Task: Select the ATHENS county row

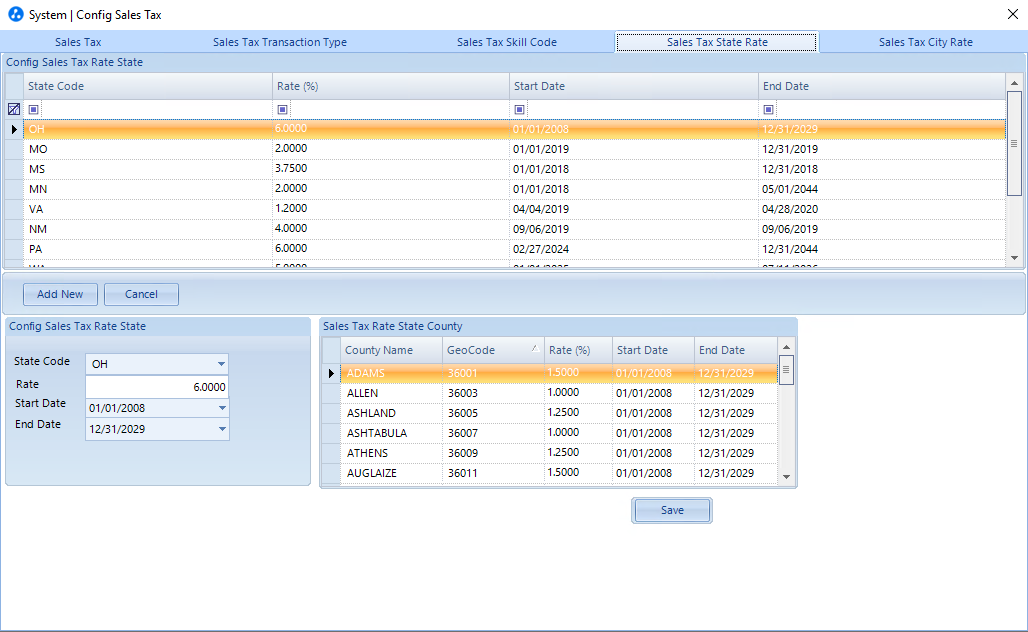Action: point(559,453)
